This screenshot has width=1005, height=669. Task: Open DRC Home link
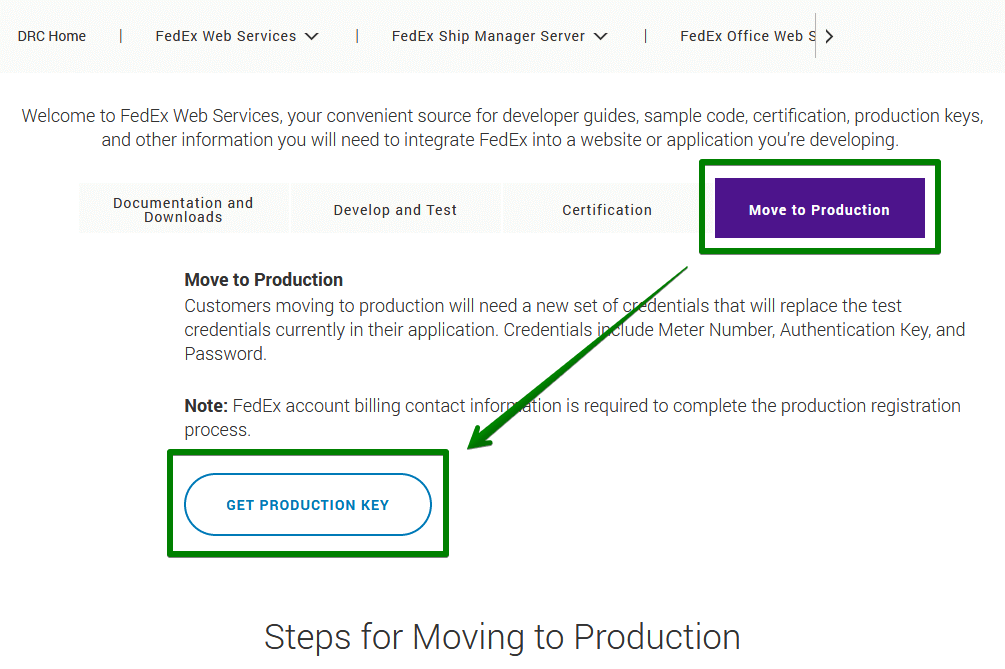[52, 36]
